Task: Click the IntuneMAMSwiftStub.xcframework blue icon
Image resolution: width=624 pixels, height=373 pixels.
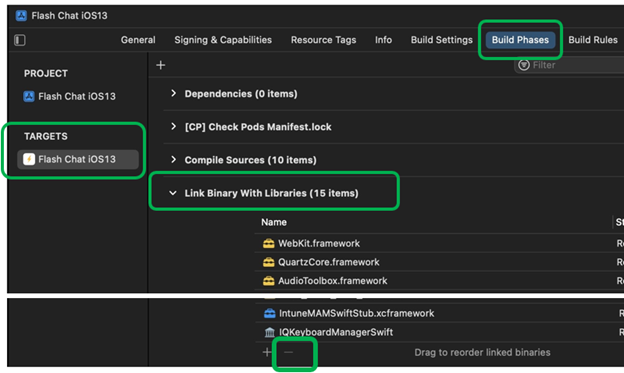Action: pyautogui.click(x=269, y=313)
